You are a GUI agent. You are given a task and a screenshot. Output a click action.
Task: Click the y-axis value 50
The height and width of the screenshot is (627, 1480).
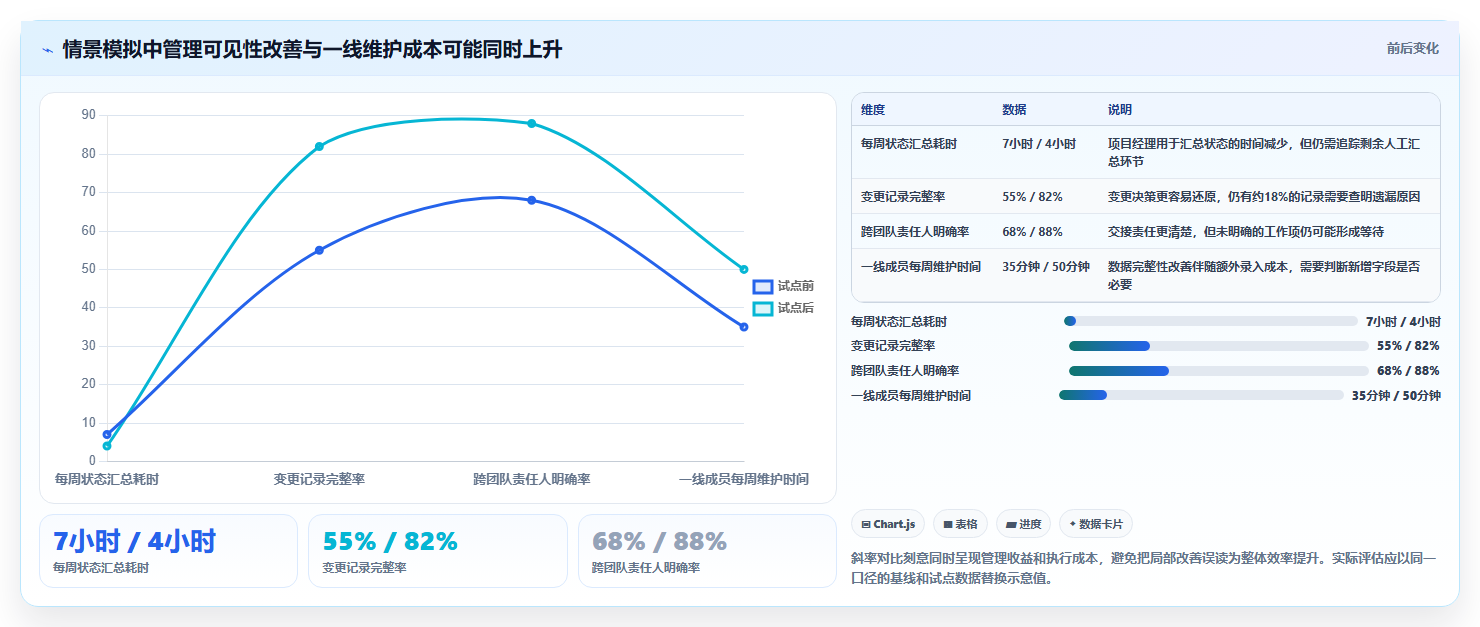(x=88, y=269)
